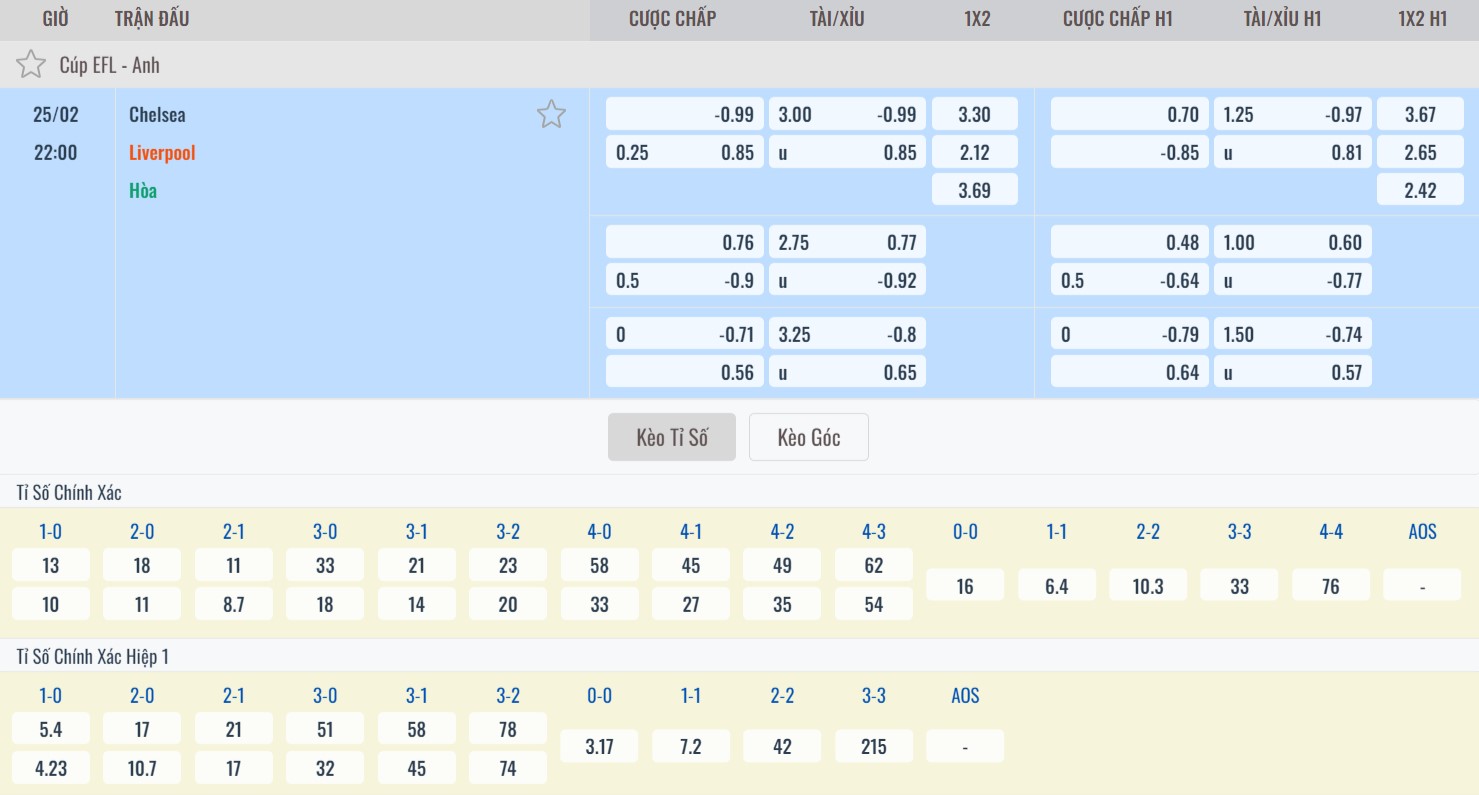Bet on full-time 0-0 score odds 16
This screenshot has width=1479, height=795.
965,585
